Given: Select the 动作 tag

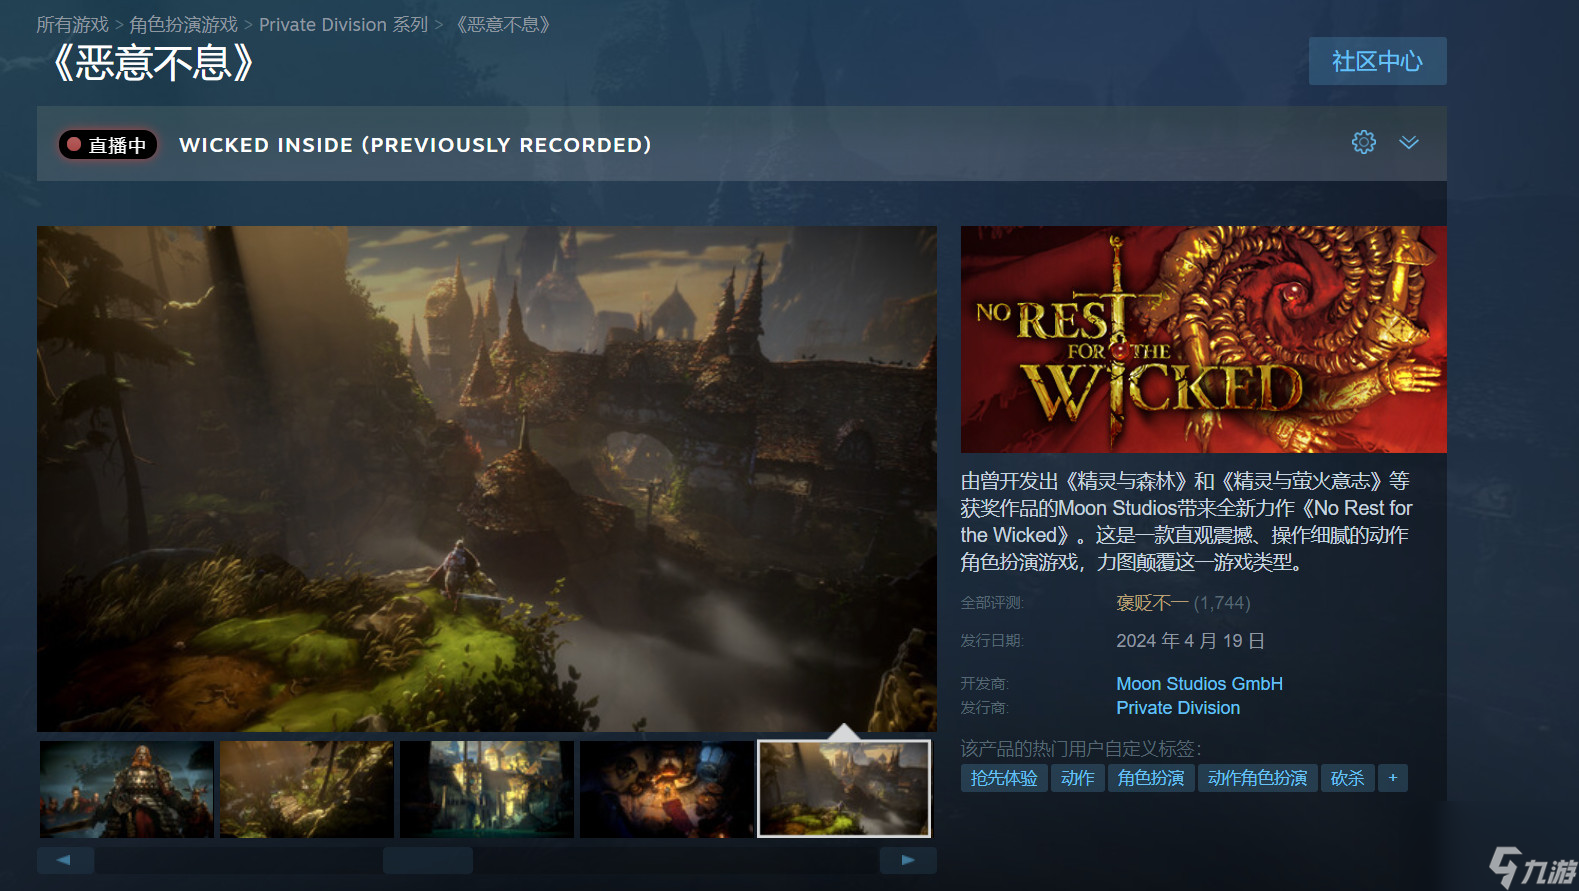Looking at the screenshot, I should 1077,778.
